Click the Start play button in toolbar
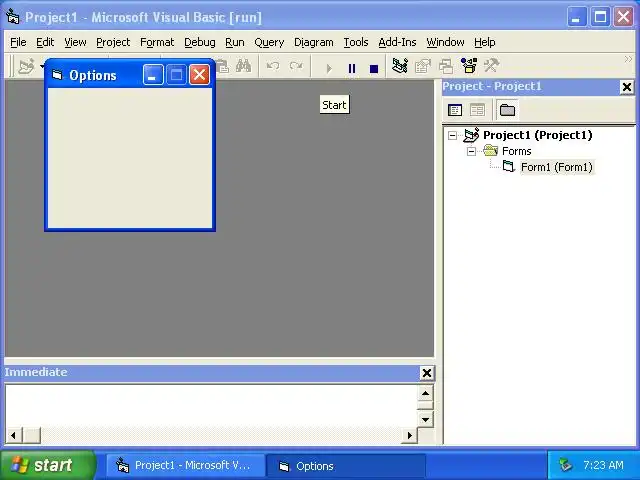Screen dimensions: 640x480 329,68
